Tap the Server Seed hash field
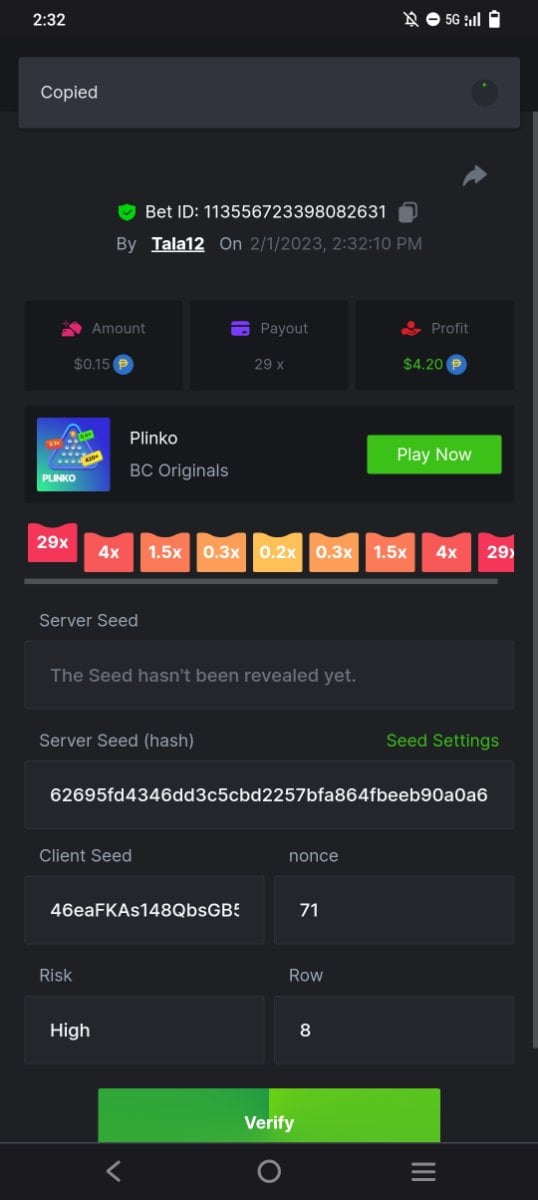Viewport: 538px width, 1200px height. point(269,795)
